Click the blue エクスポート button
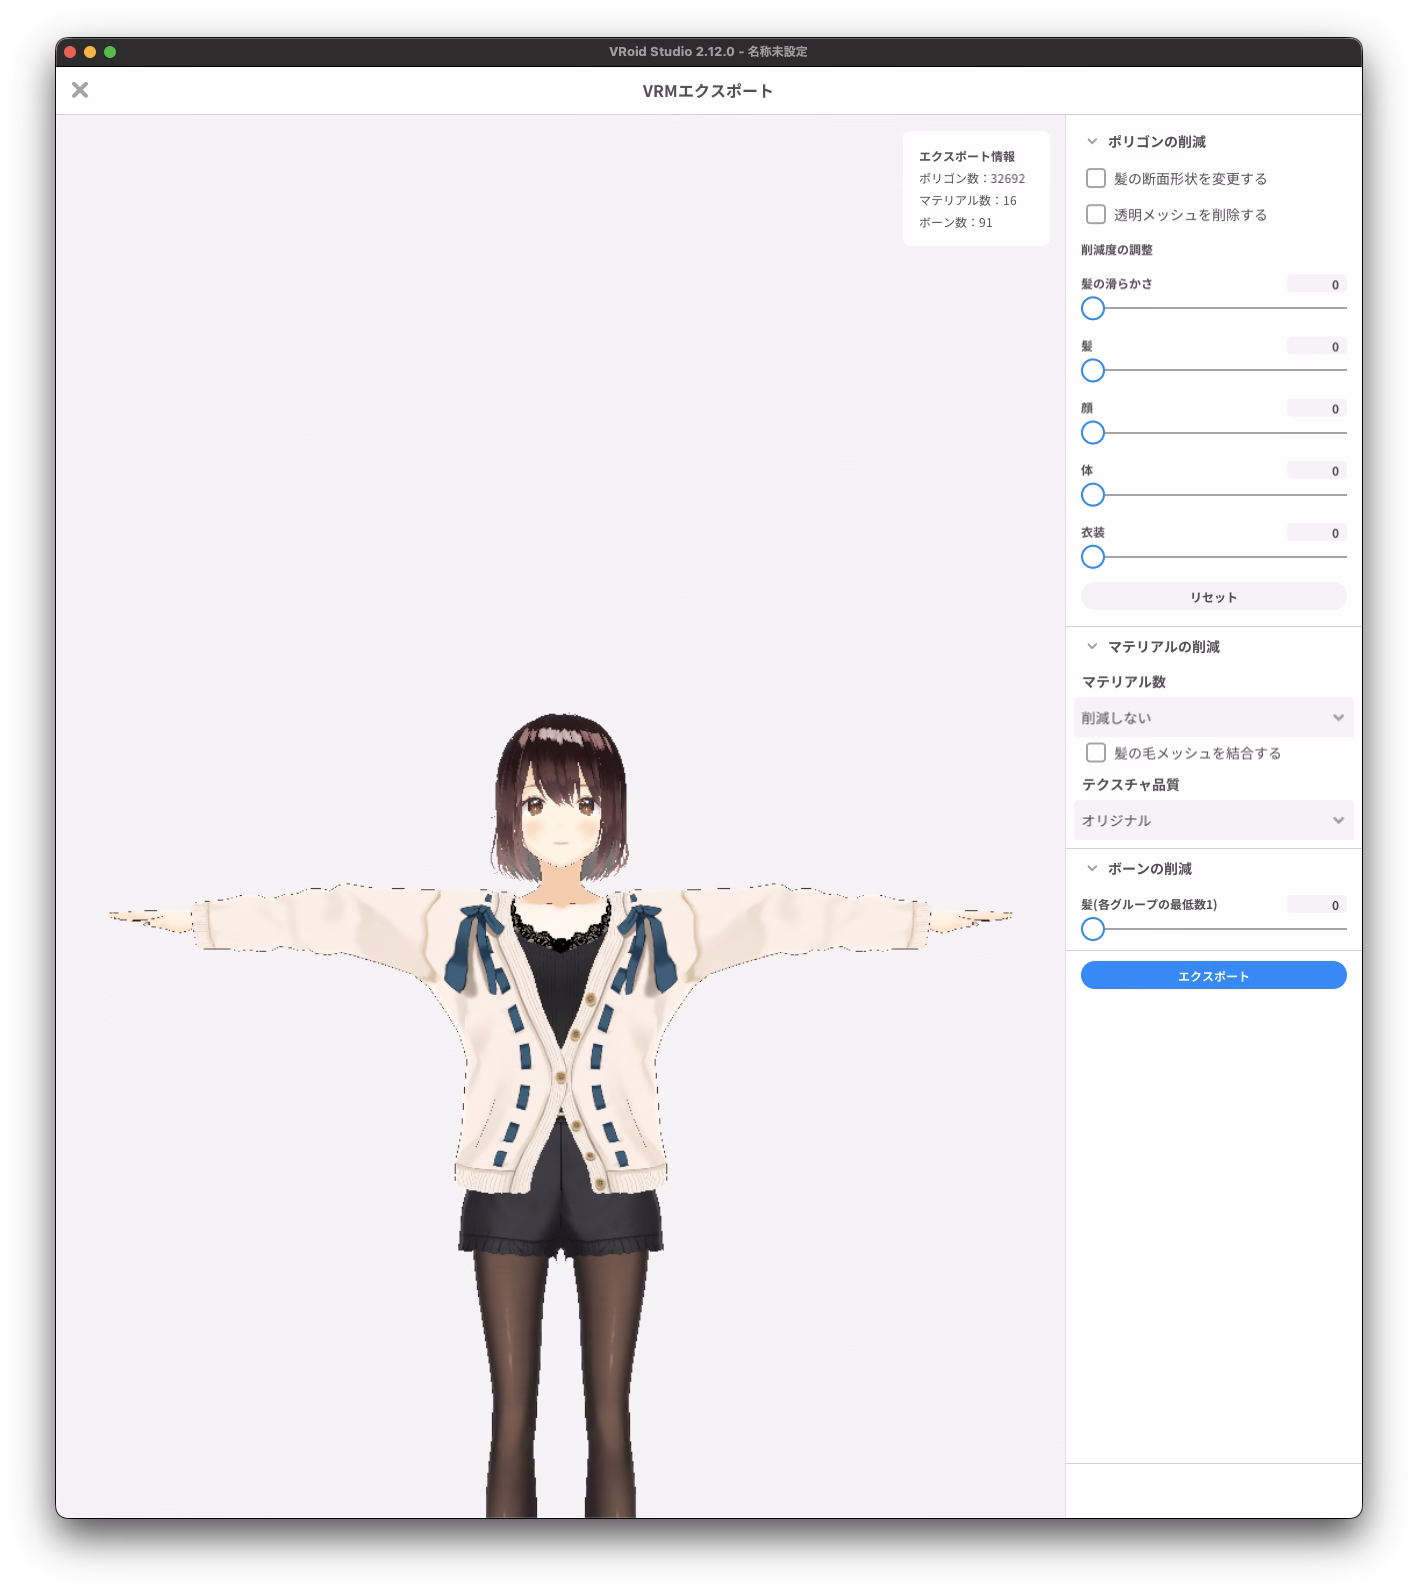1418x1592 pixels. click(x=1213, y=976)
